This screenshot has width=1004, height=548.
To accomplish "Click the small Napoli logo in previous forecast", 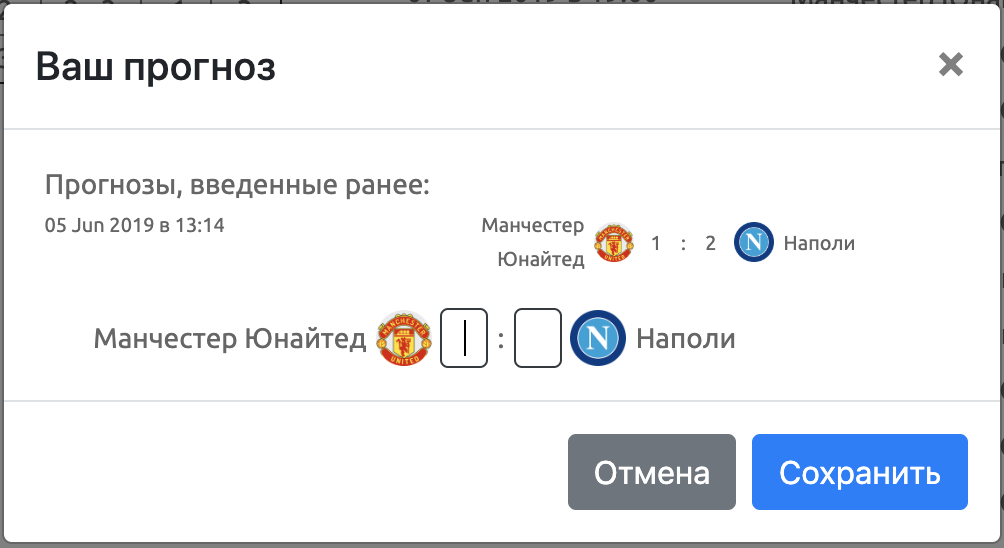I will 754,243.
